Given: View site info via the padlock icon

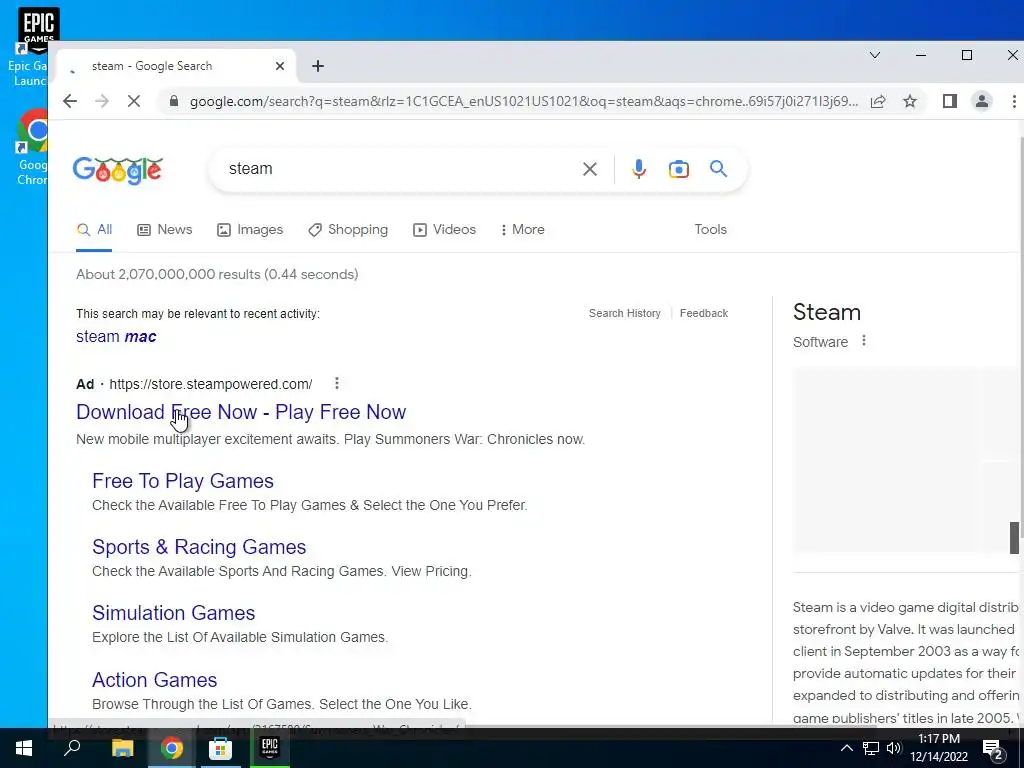Looking at the screenshot, I should [x=174, y=101].
